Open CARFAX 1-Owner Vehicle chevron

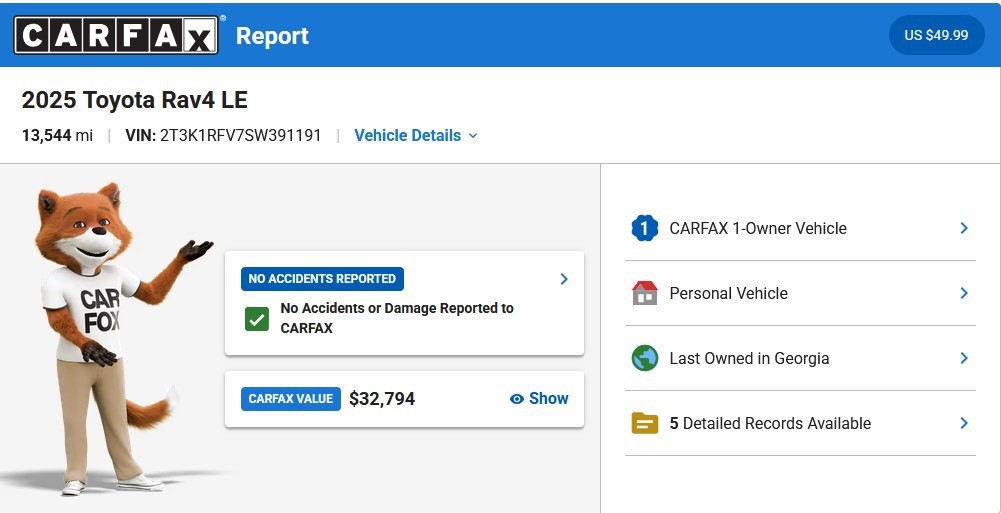click(964, 228)
